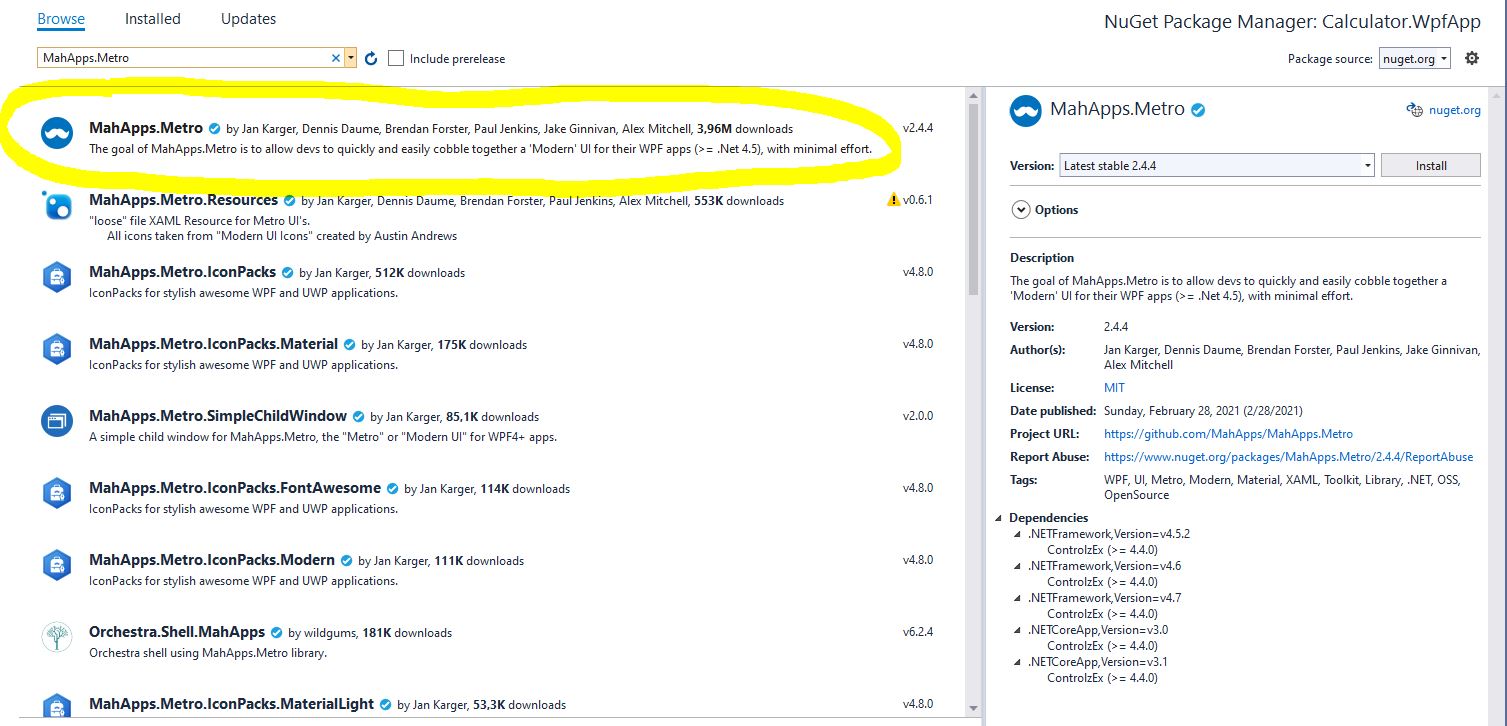Screen dimensions: 1507x726
Task: Click the refresh icon beside search box
Action: pos(371,59)
